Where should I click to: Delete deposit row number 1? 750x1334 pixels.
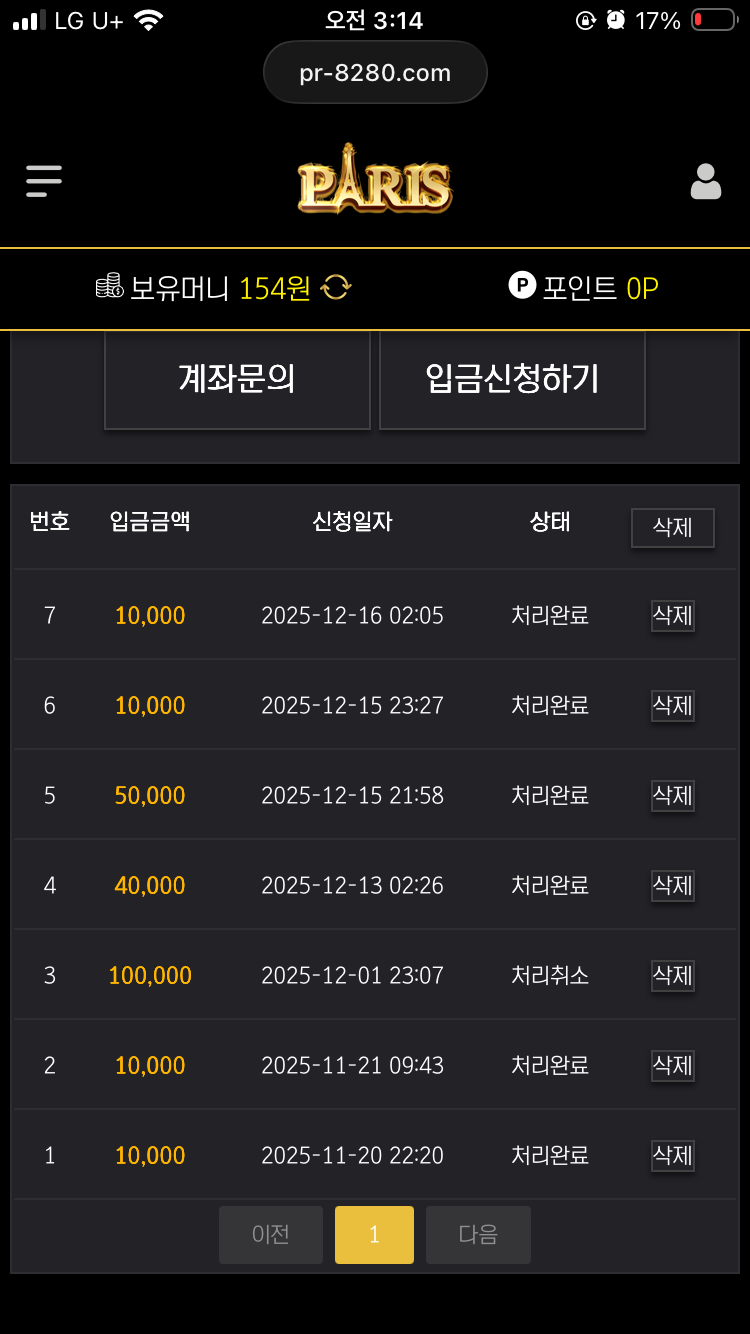click(x=672, y=1156)
